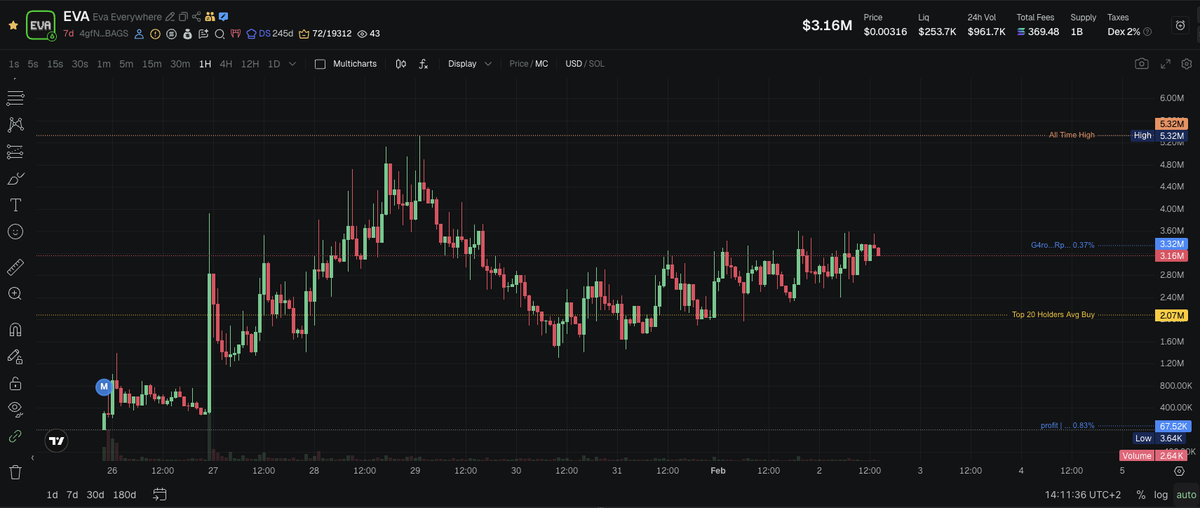1200x508 pixels.
Task: Set currency to SOL
Action: (597, 64)
